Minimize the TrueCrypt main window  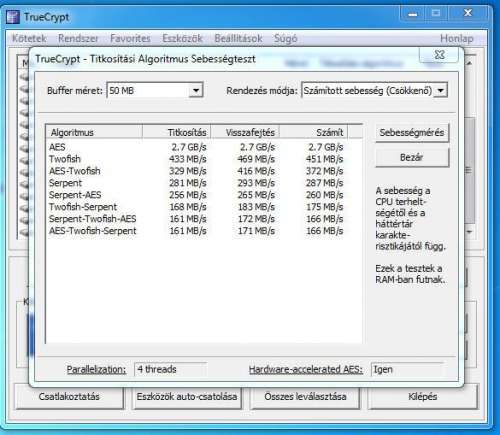413,14
